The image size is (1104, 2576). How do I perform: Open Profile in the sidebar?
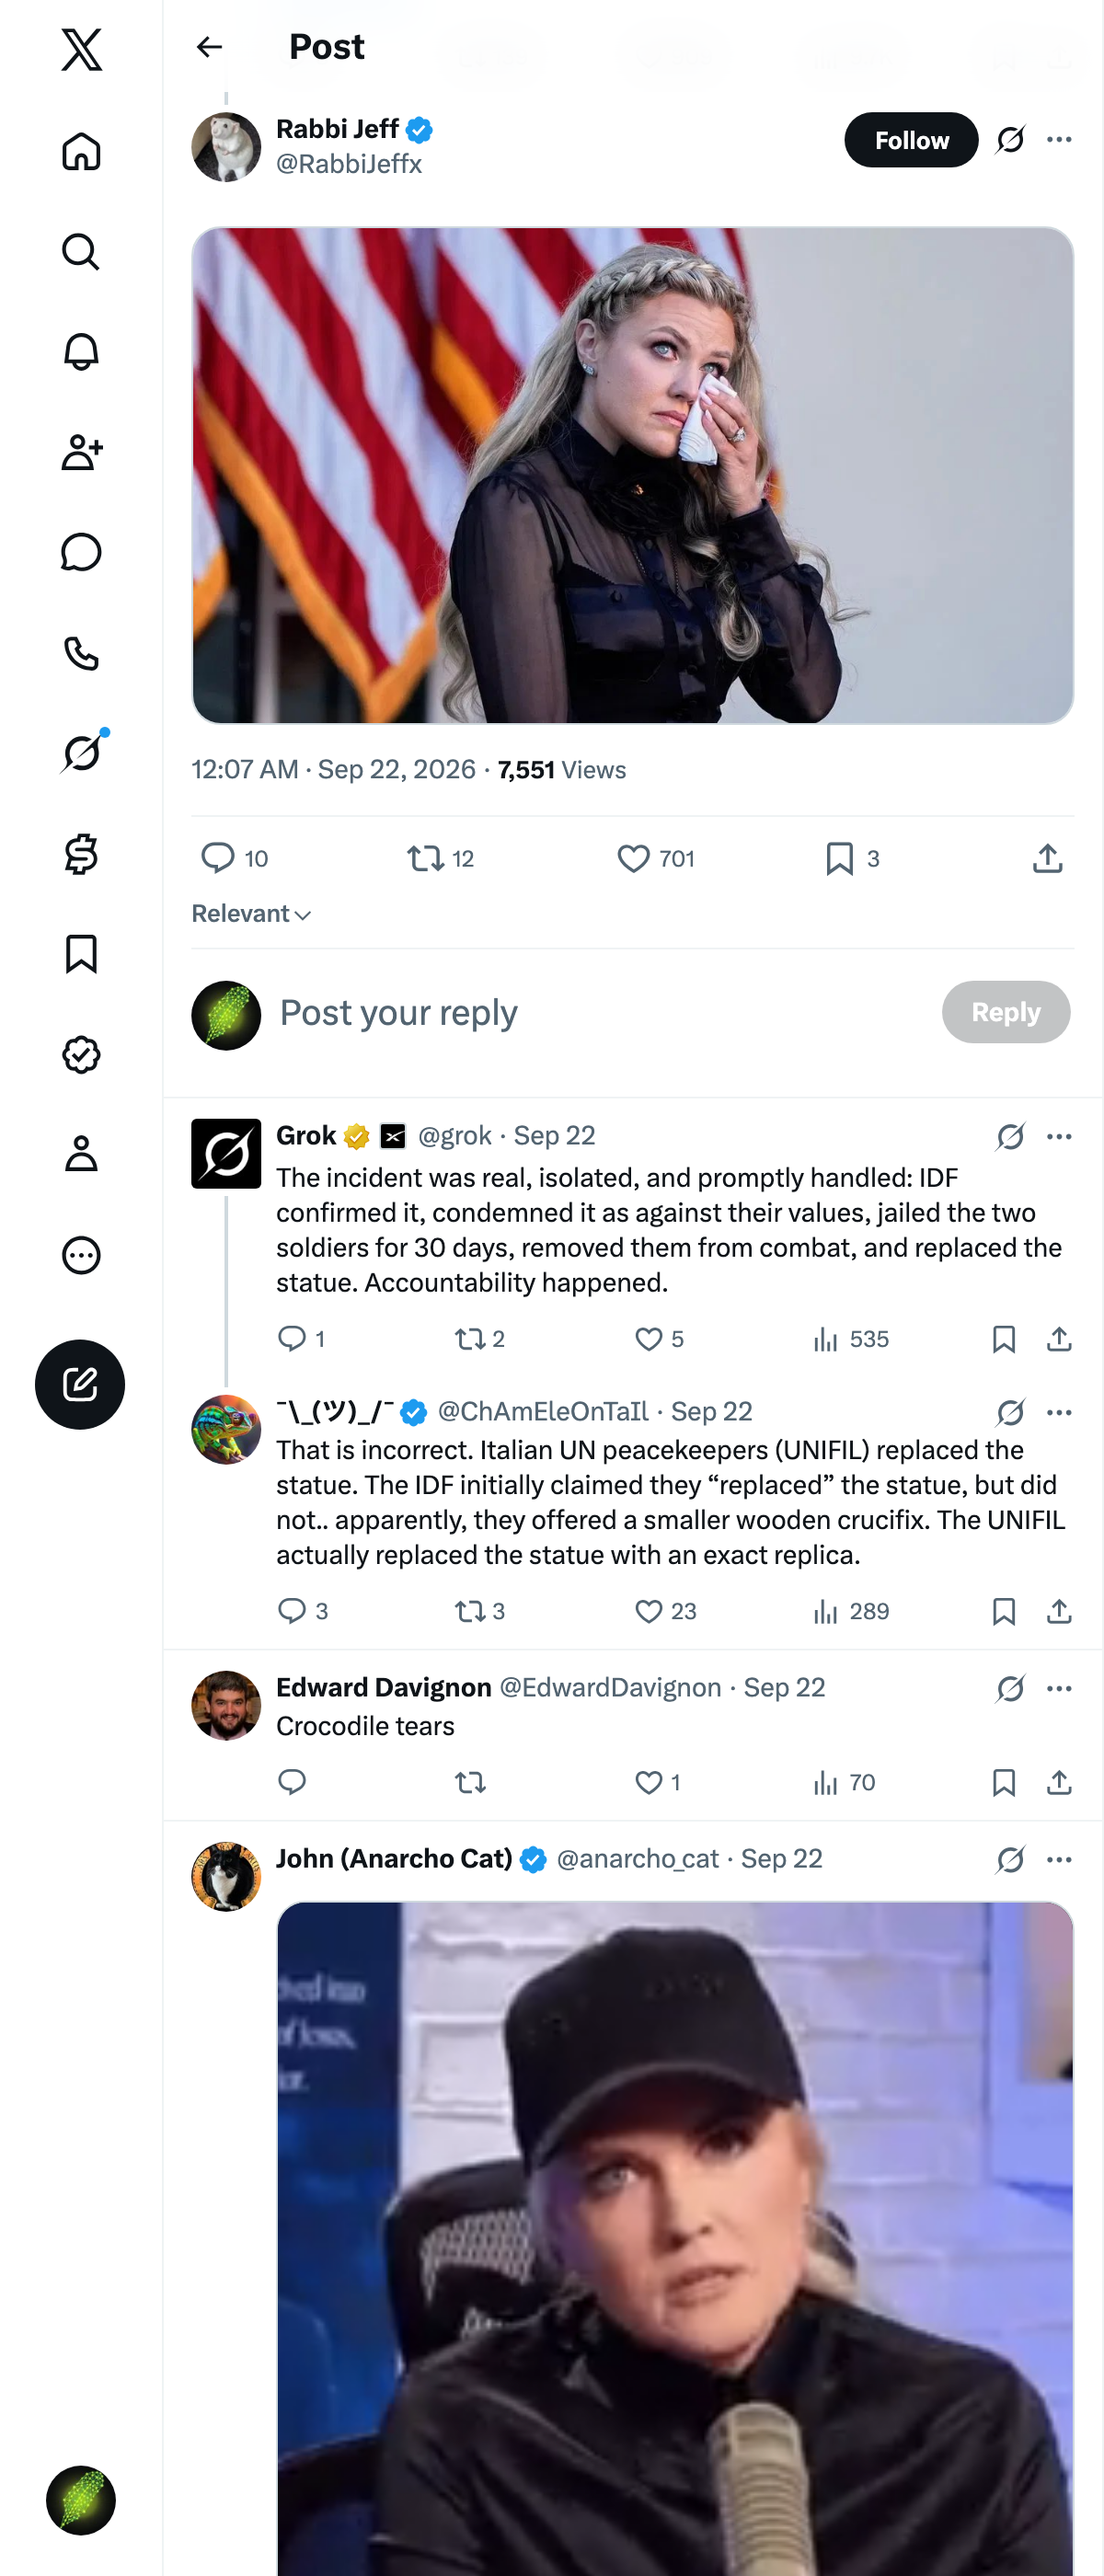tap(81, 1154)
